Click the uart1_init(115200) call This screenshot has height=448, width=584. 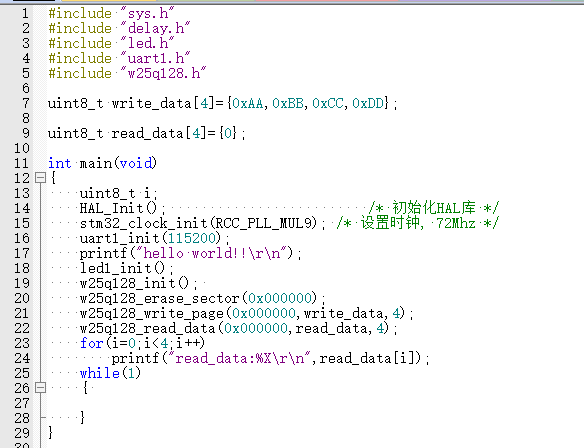[154, 238]
